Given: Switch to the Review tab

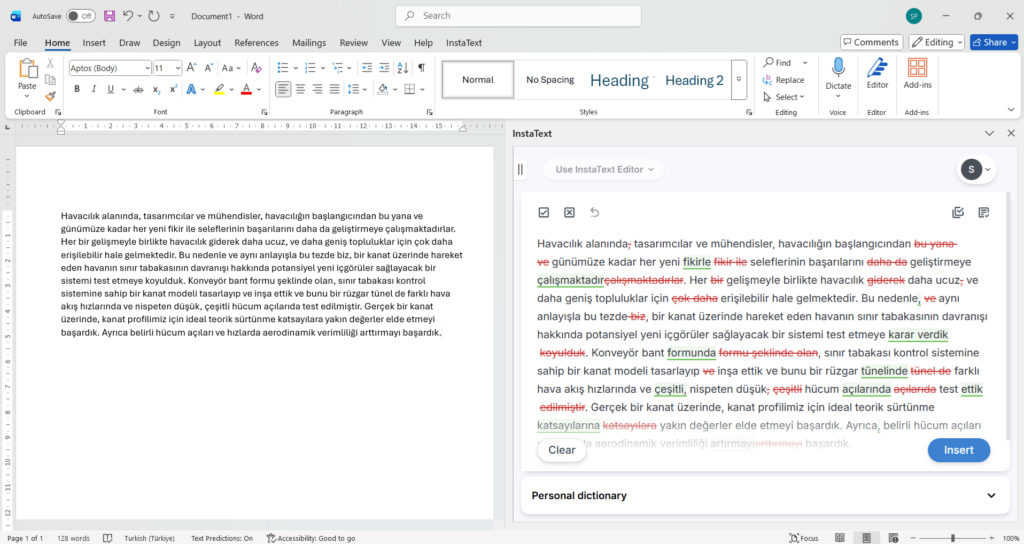Looking at the screenshot, I should point(353,43).
